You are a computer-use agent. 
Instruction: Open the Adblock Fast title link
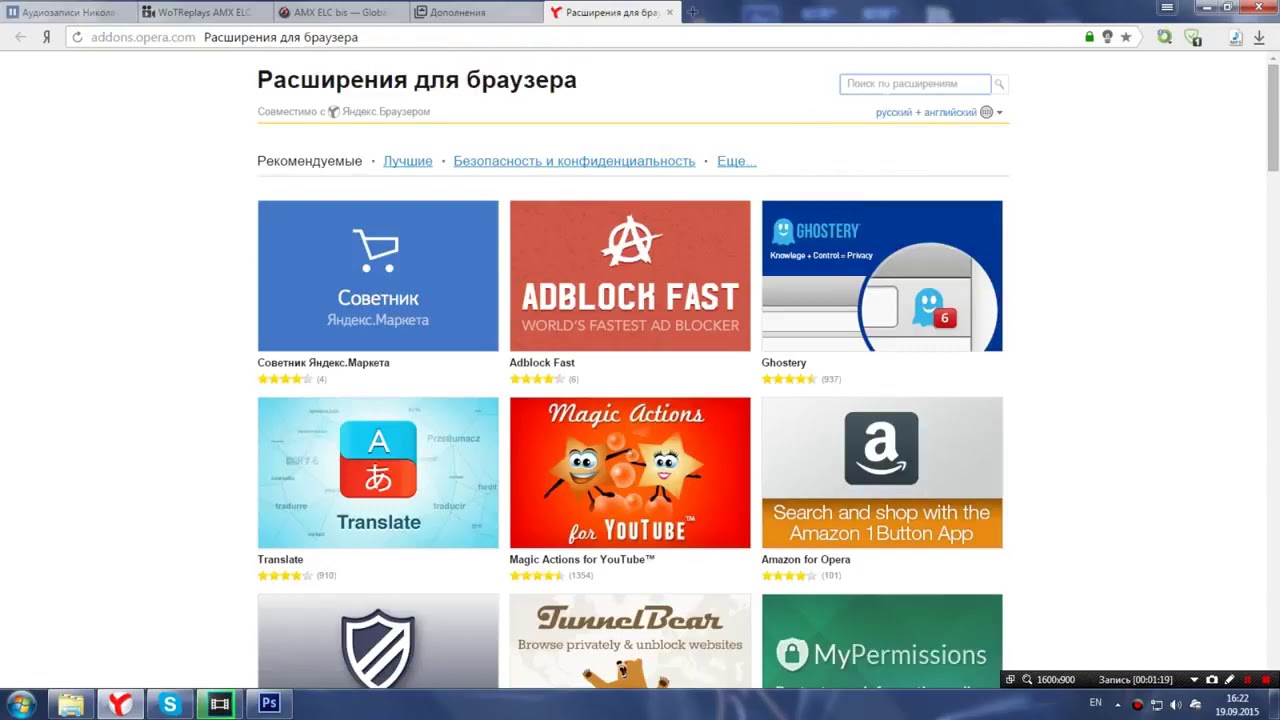pos(542,363)
